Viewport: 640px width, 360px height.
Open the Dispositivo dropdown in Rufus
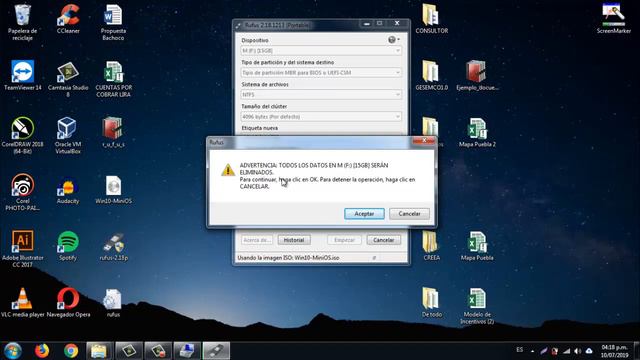[321, 51]
